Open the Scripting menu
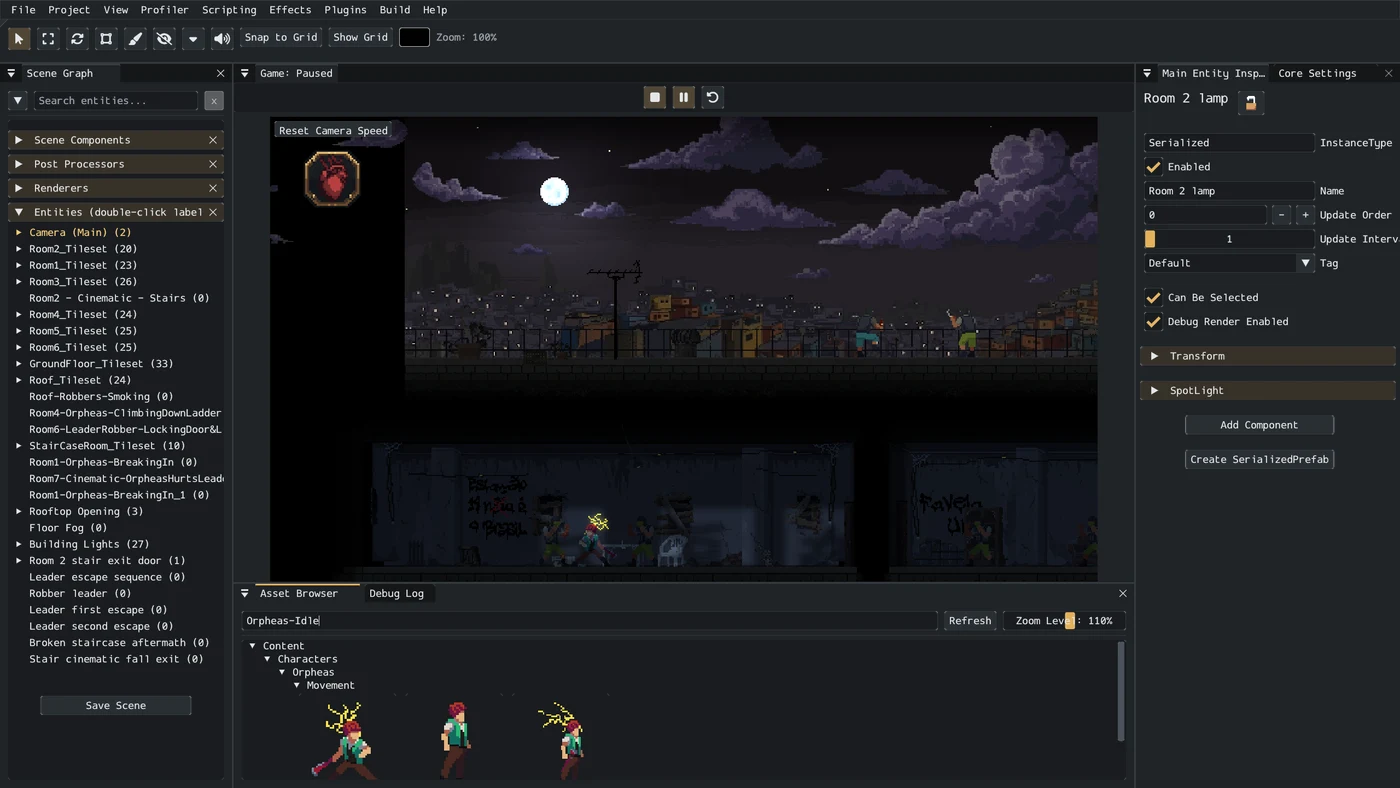This screenshot has height=788, width=1400. pyautogui.click(x=229, y=10)
